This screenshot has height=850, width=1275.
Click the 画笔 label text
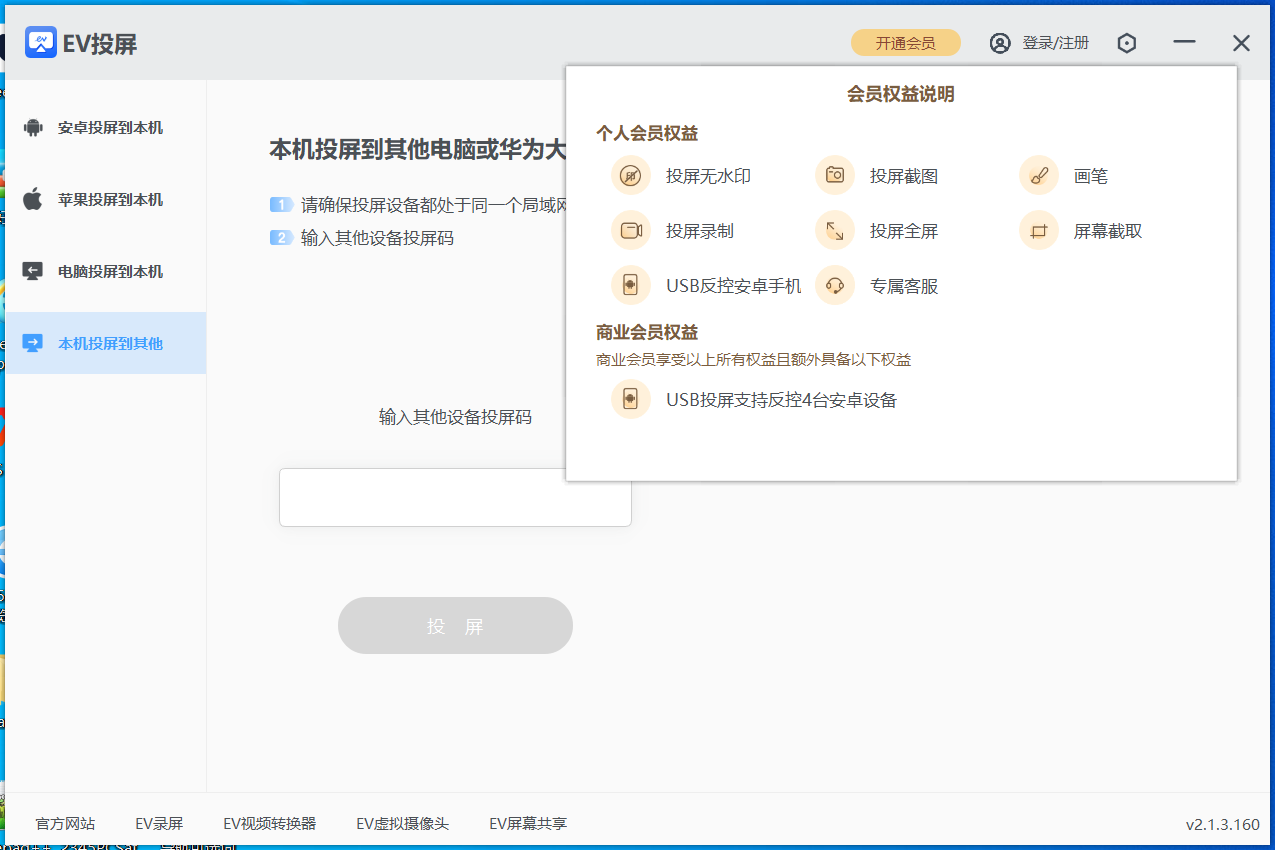[x=1091, y=176]
